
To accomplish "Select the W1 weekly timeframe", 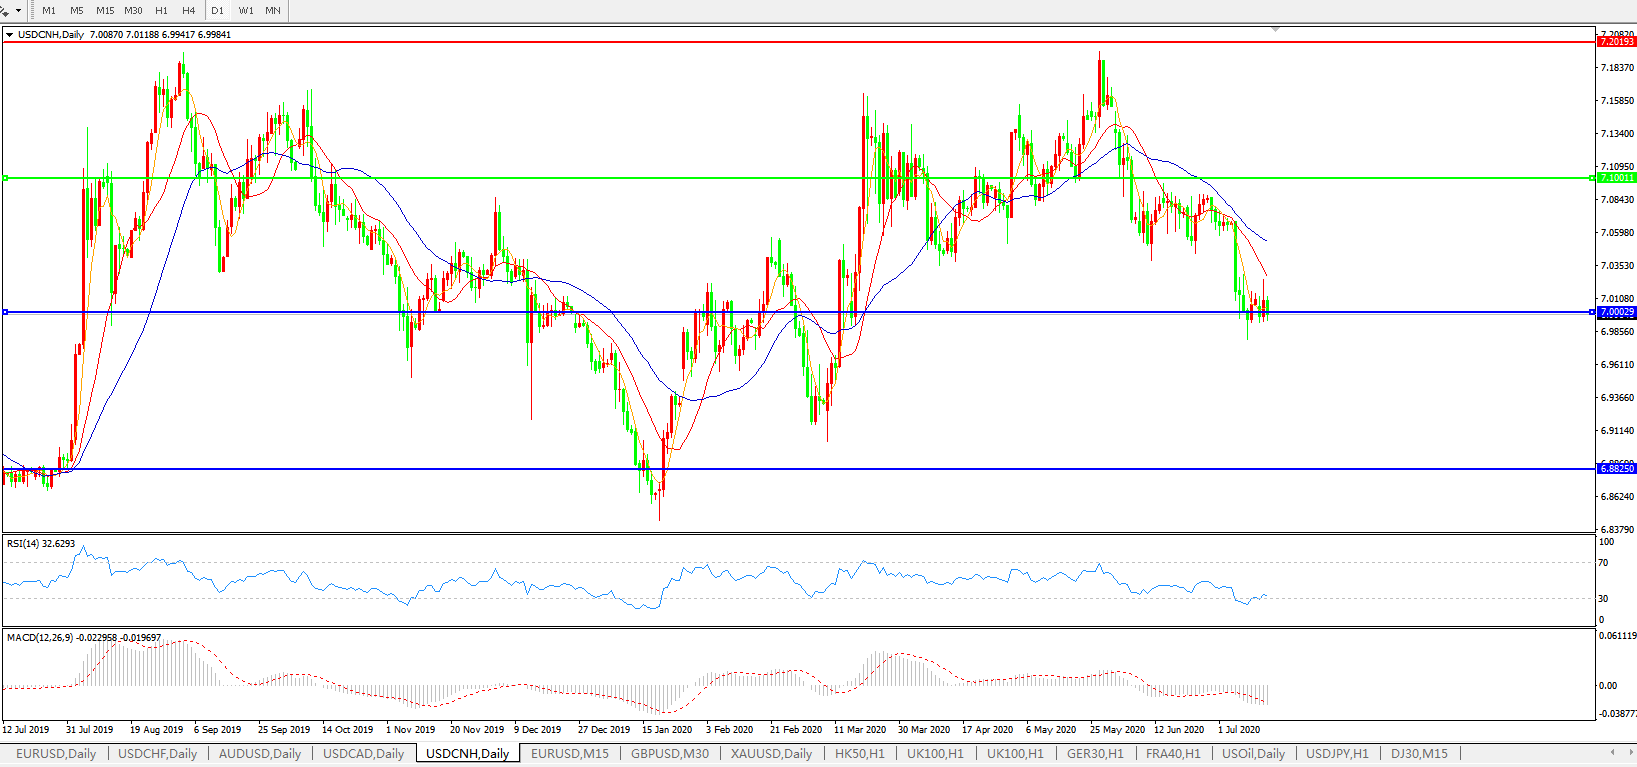I will pyautogui.click(x=246, y=11).
